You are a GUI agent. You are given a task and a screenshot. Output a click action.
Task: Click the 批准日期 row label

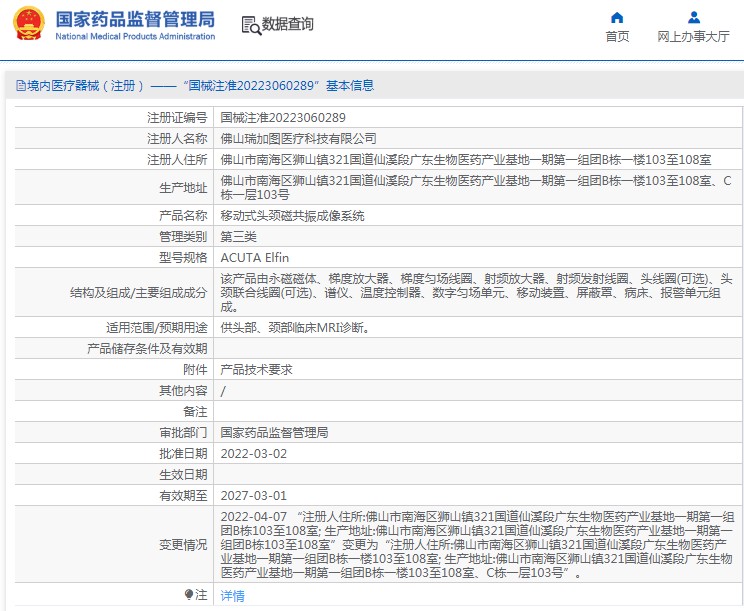[183, 454]
